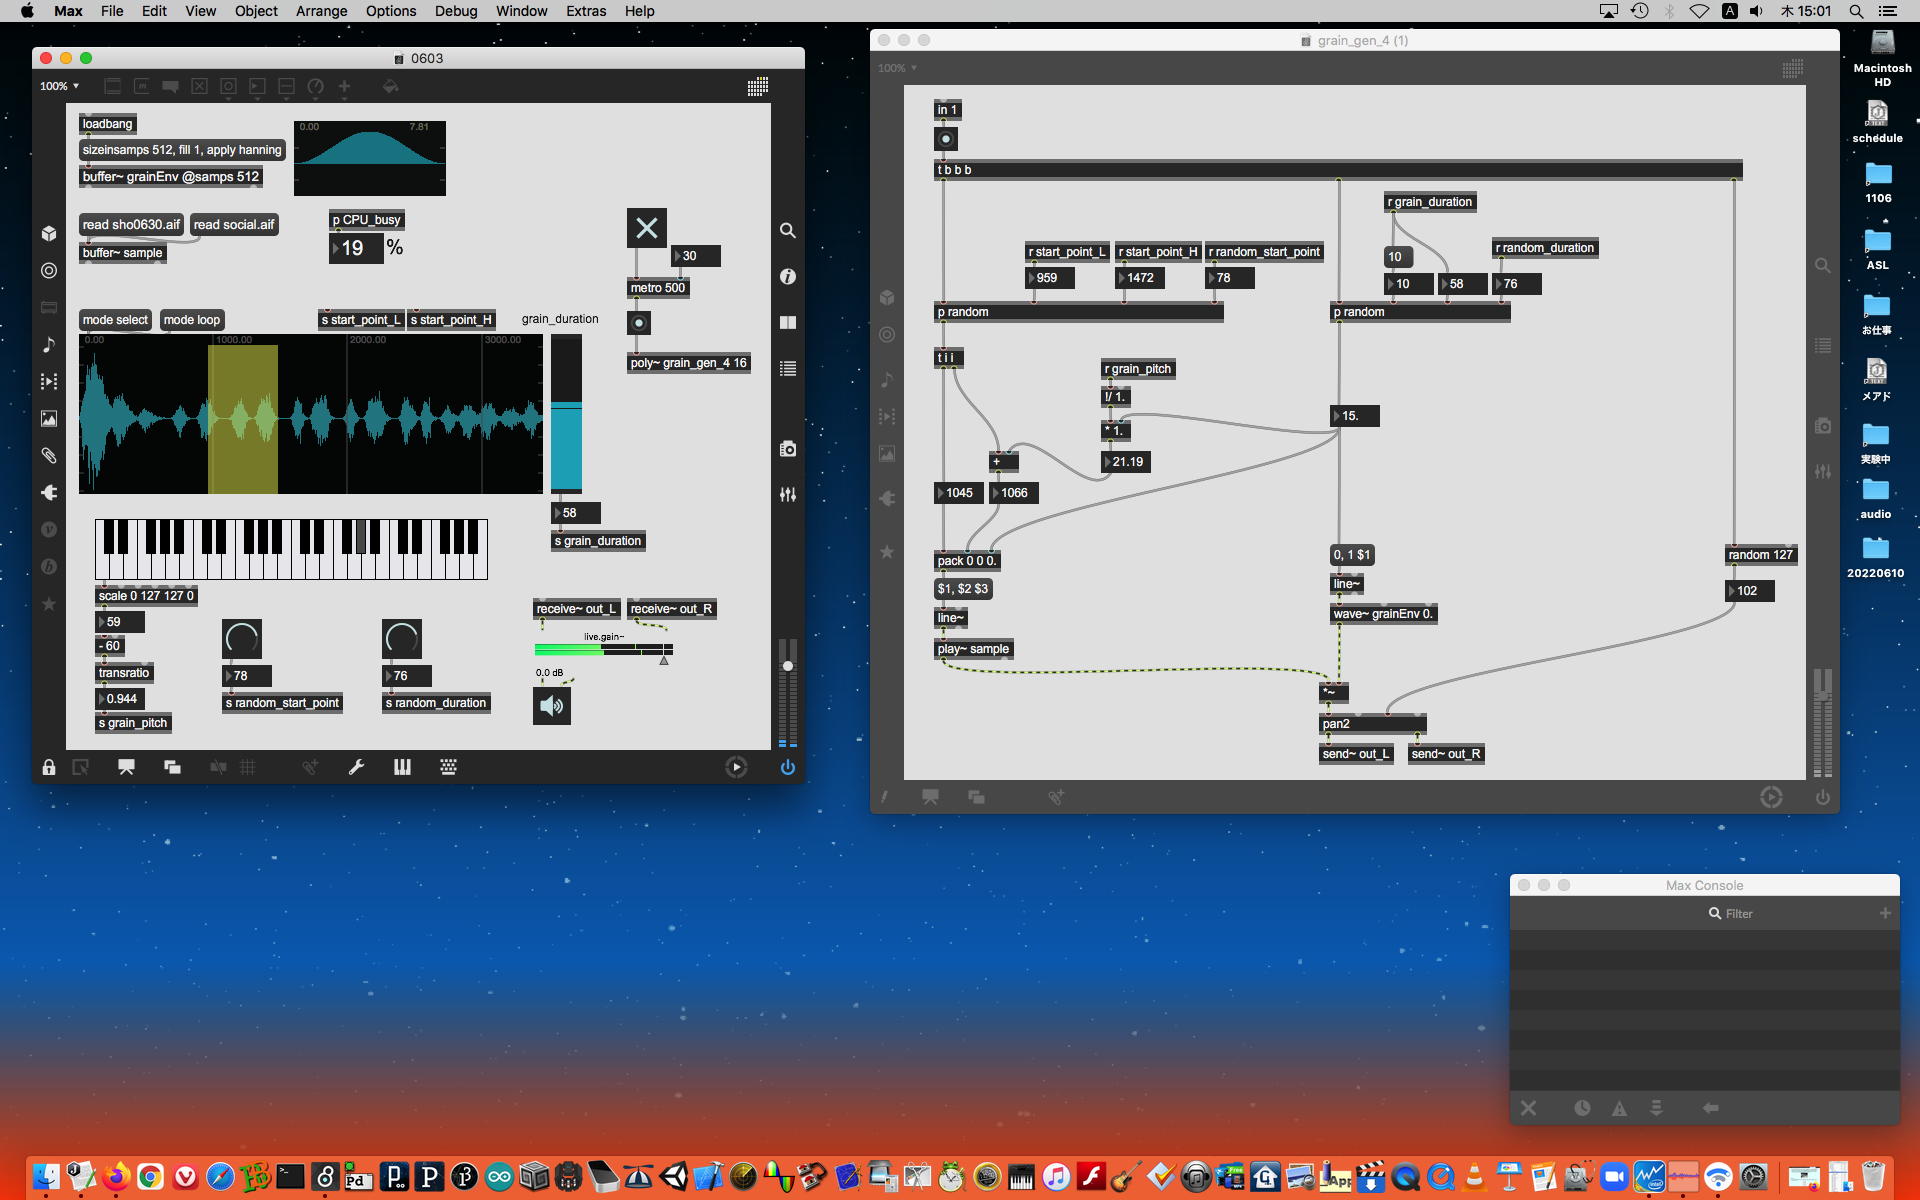Click the inspector info icon
The image size is (1920, 1200).
coord(788,276)
